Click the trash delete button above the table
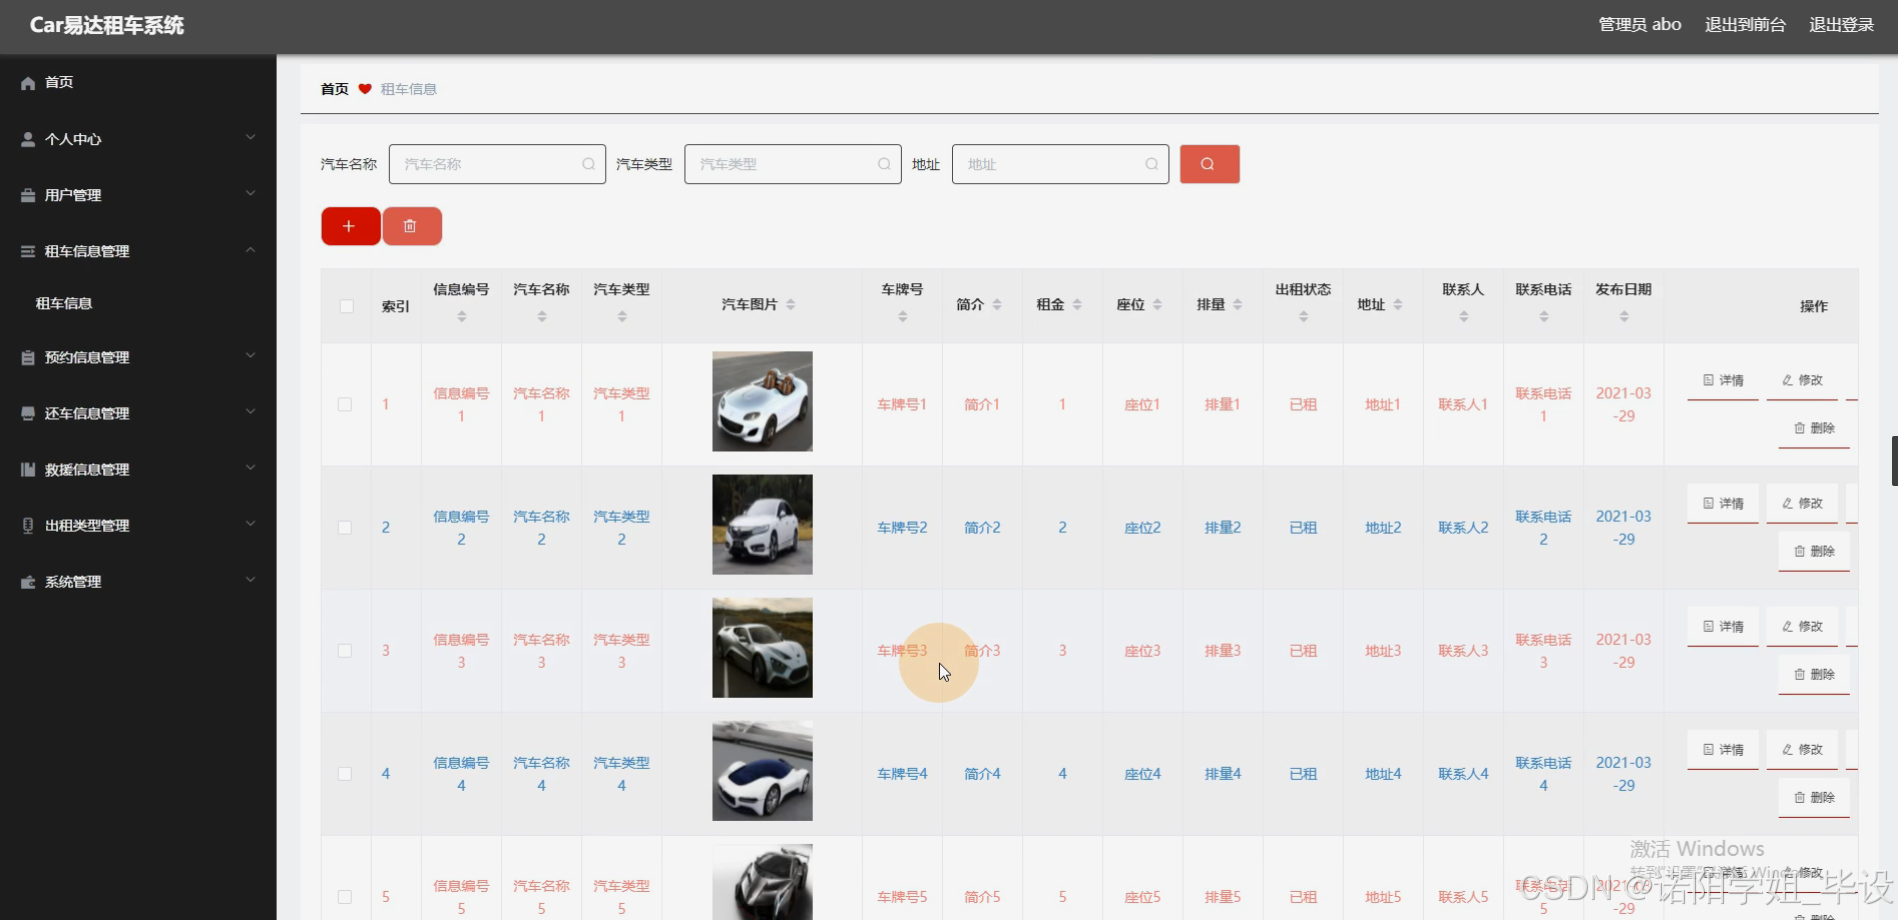This screenshot has height=920, width=1898. click(x=412, y=225)
